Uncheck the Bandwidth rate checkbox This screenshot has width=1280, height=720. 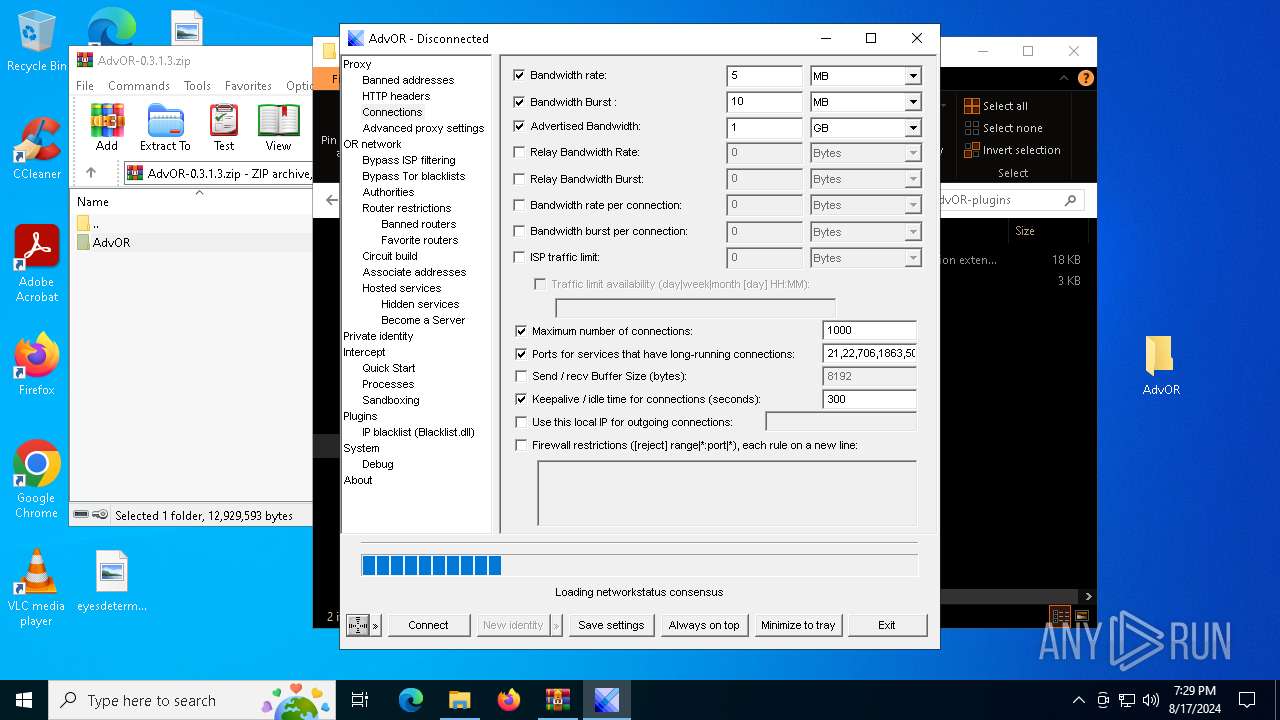[x=519, y=75]
